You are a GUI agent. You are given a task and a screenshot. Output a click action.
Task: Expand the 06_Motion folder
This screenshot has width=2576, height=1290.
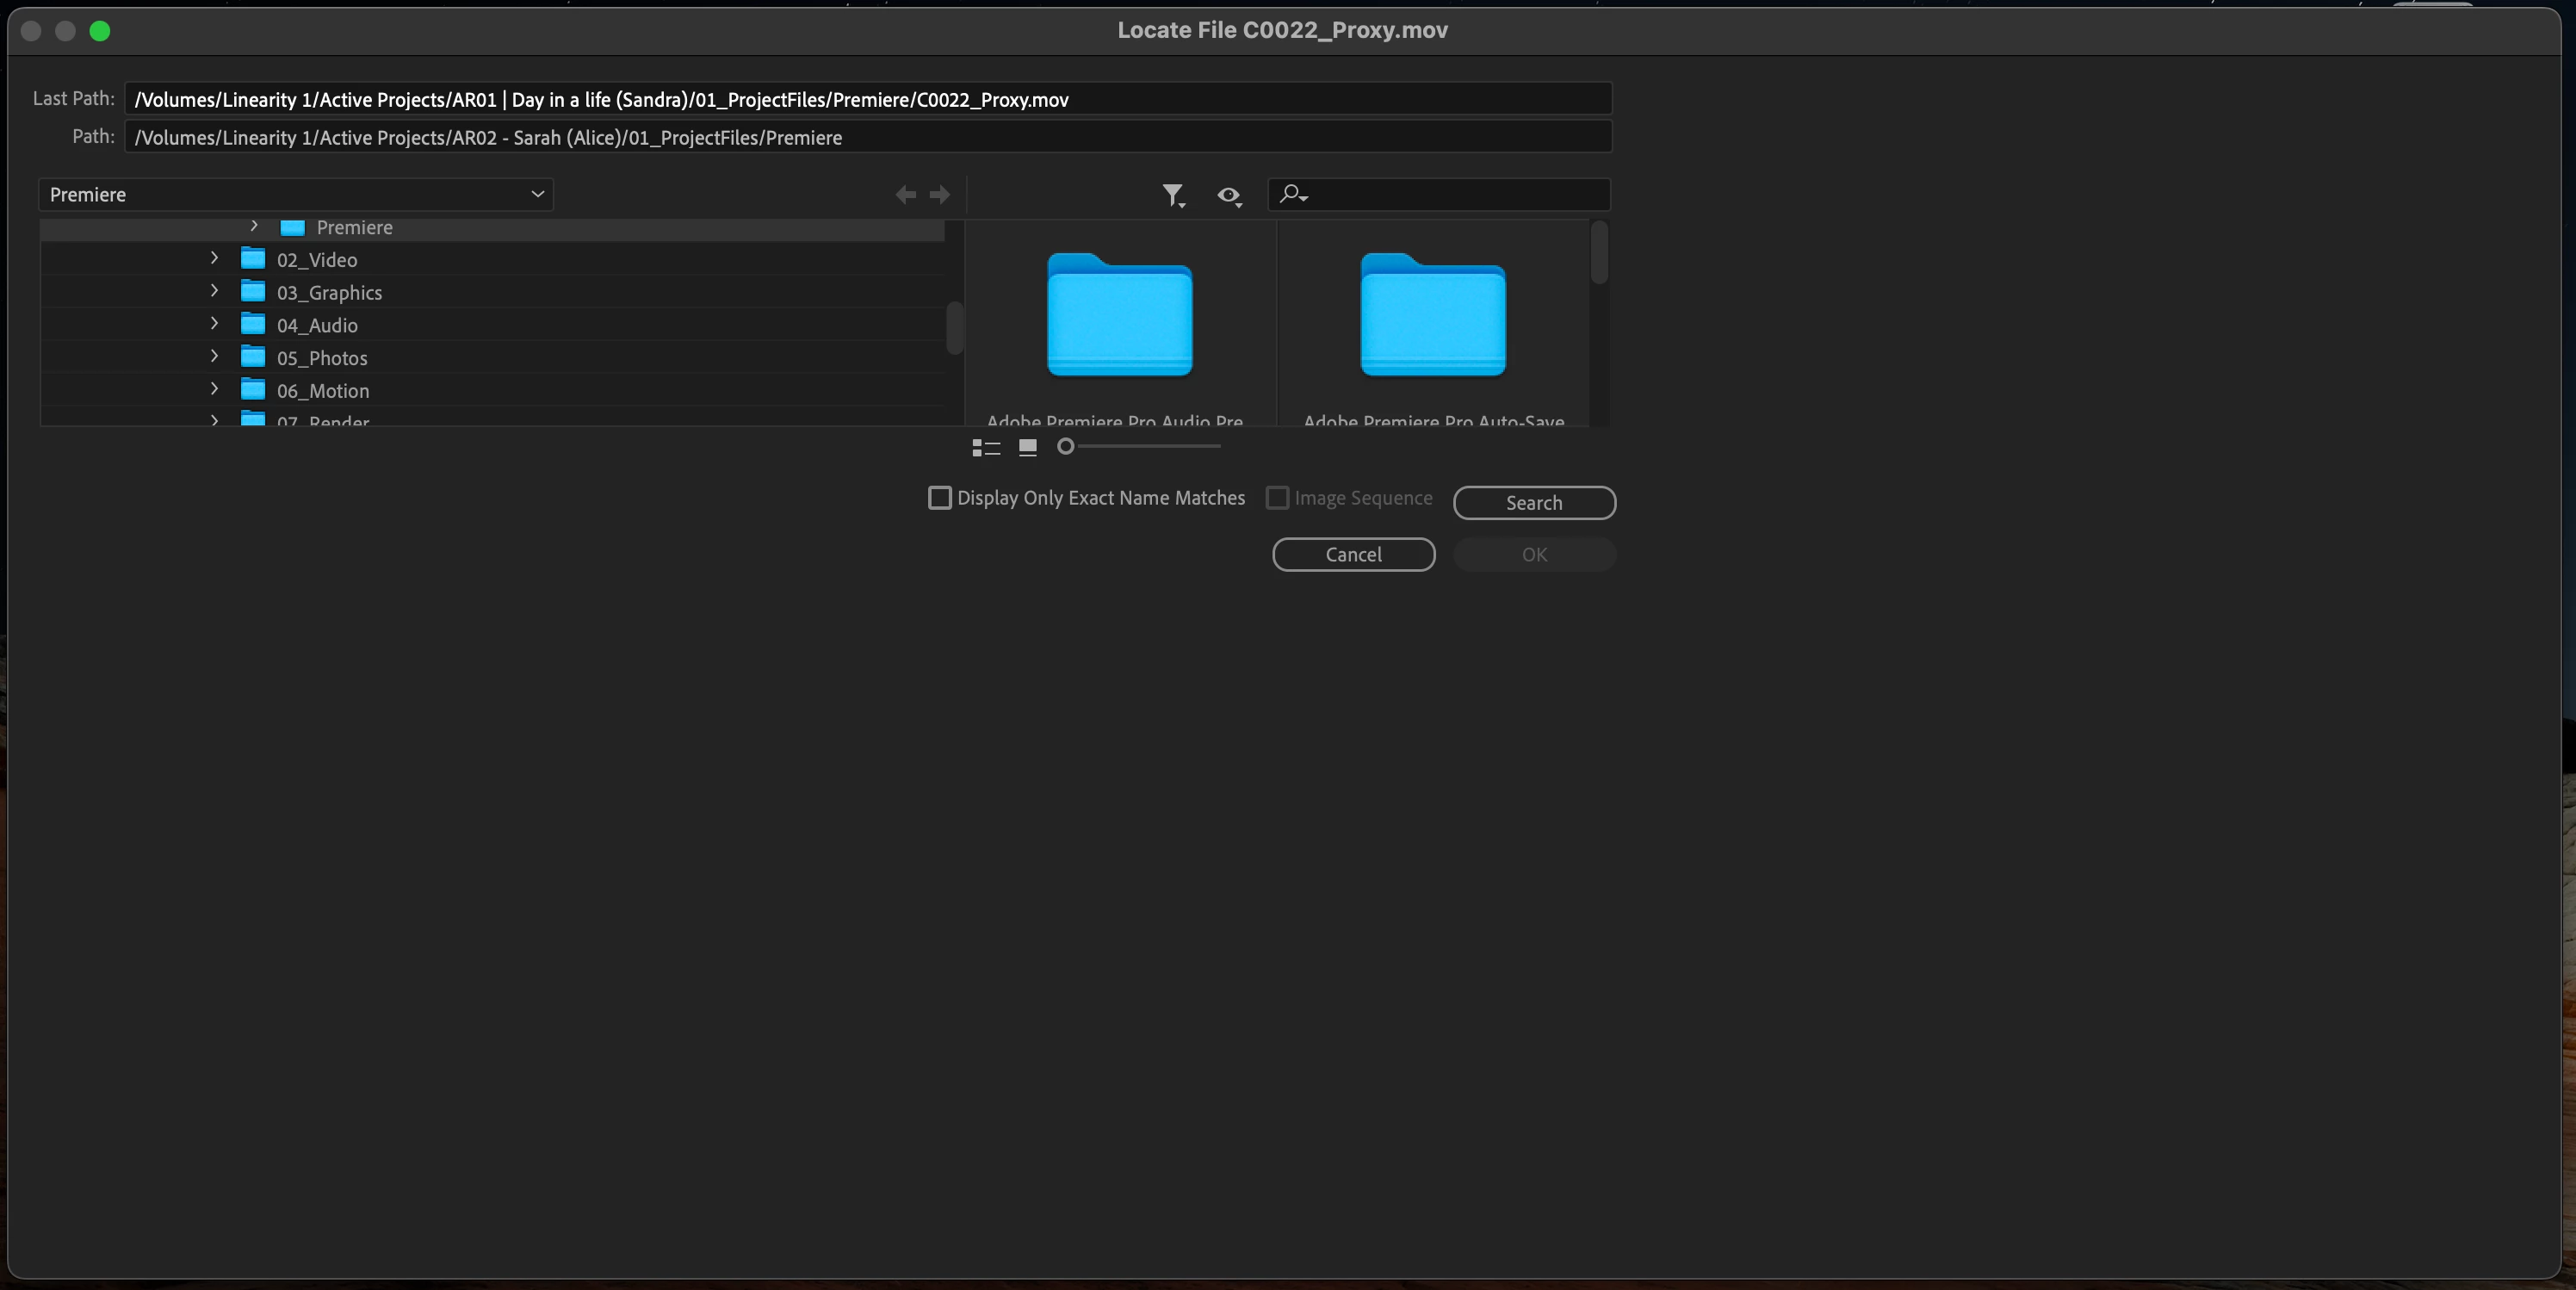tap(214, 390)
